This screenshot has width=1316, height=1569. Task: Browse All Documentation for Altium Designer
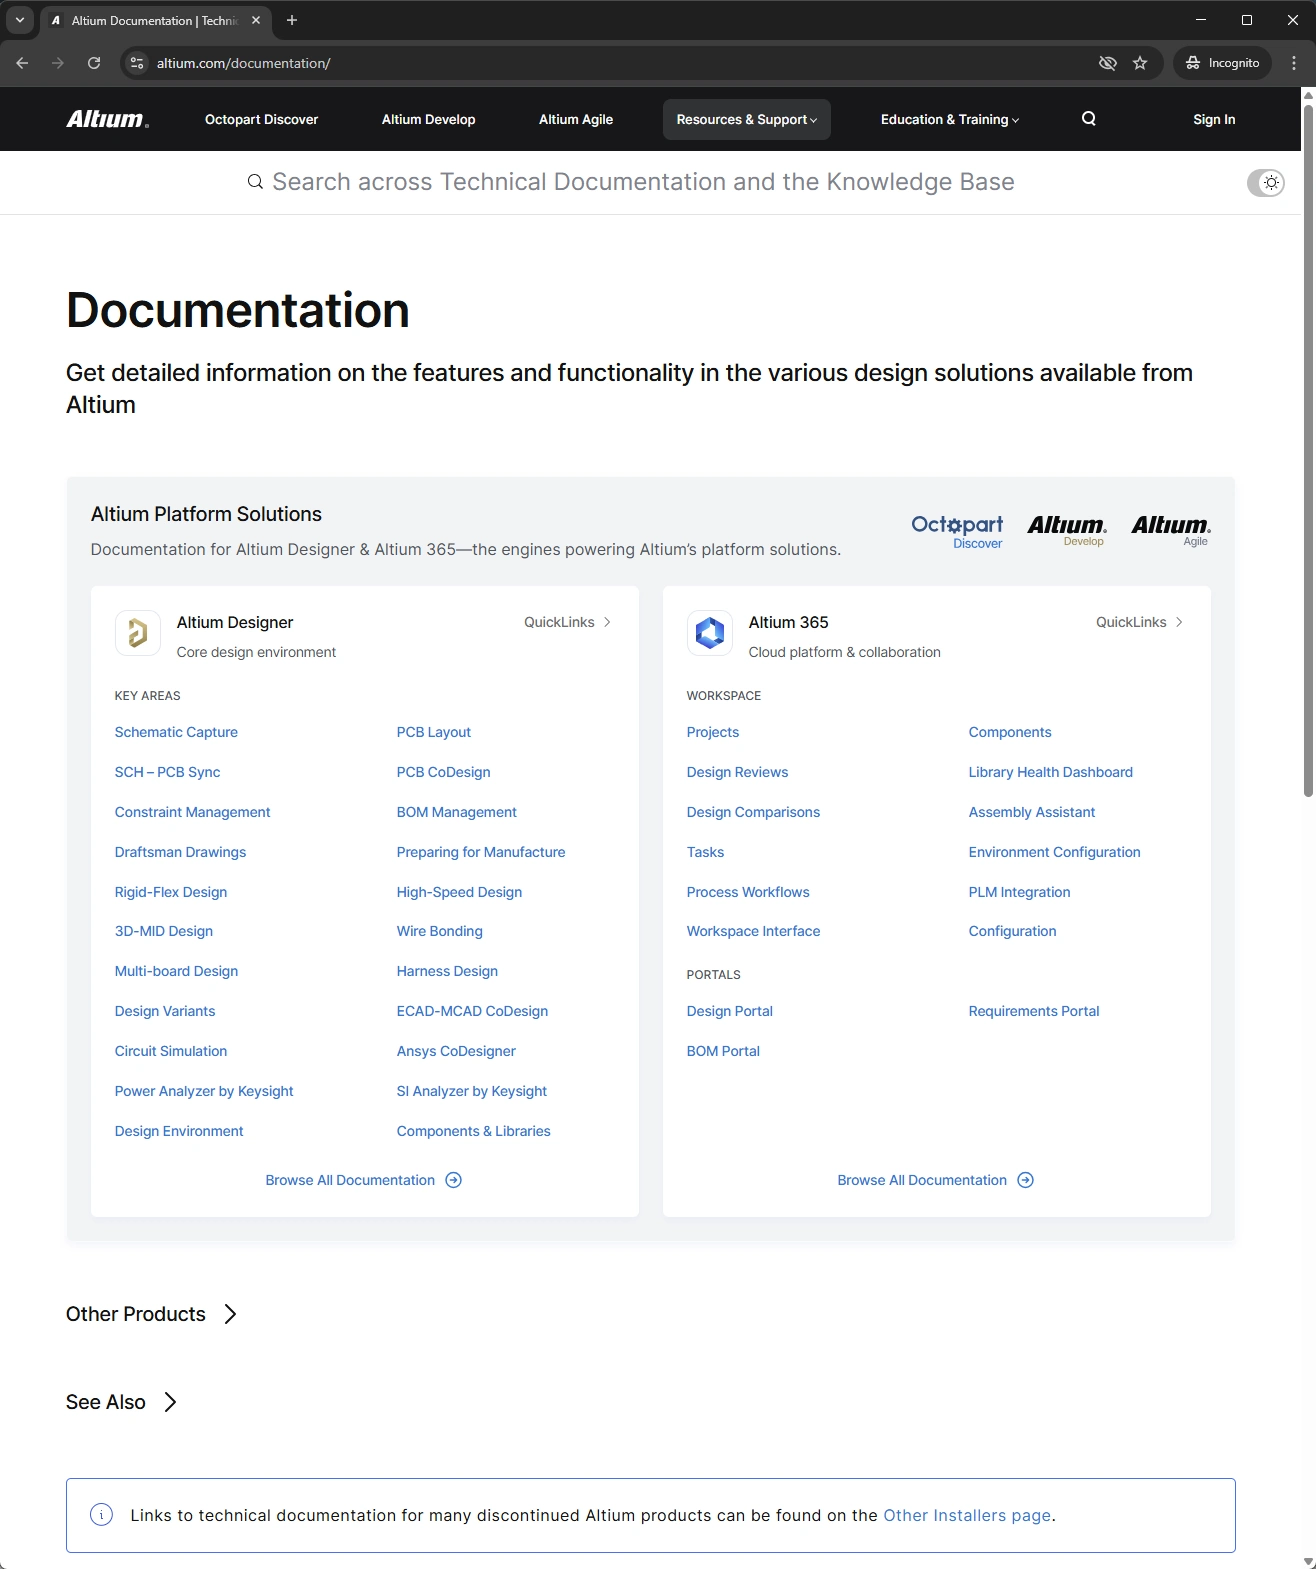(x=363, y=1180)
